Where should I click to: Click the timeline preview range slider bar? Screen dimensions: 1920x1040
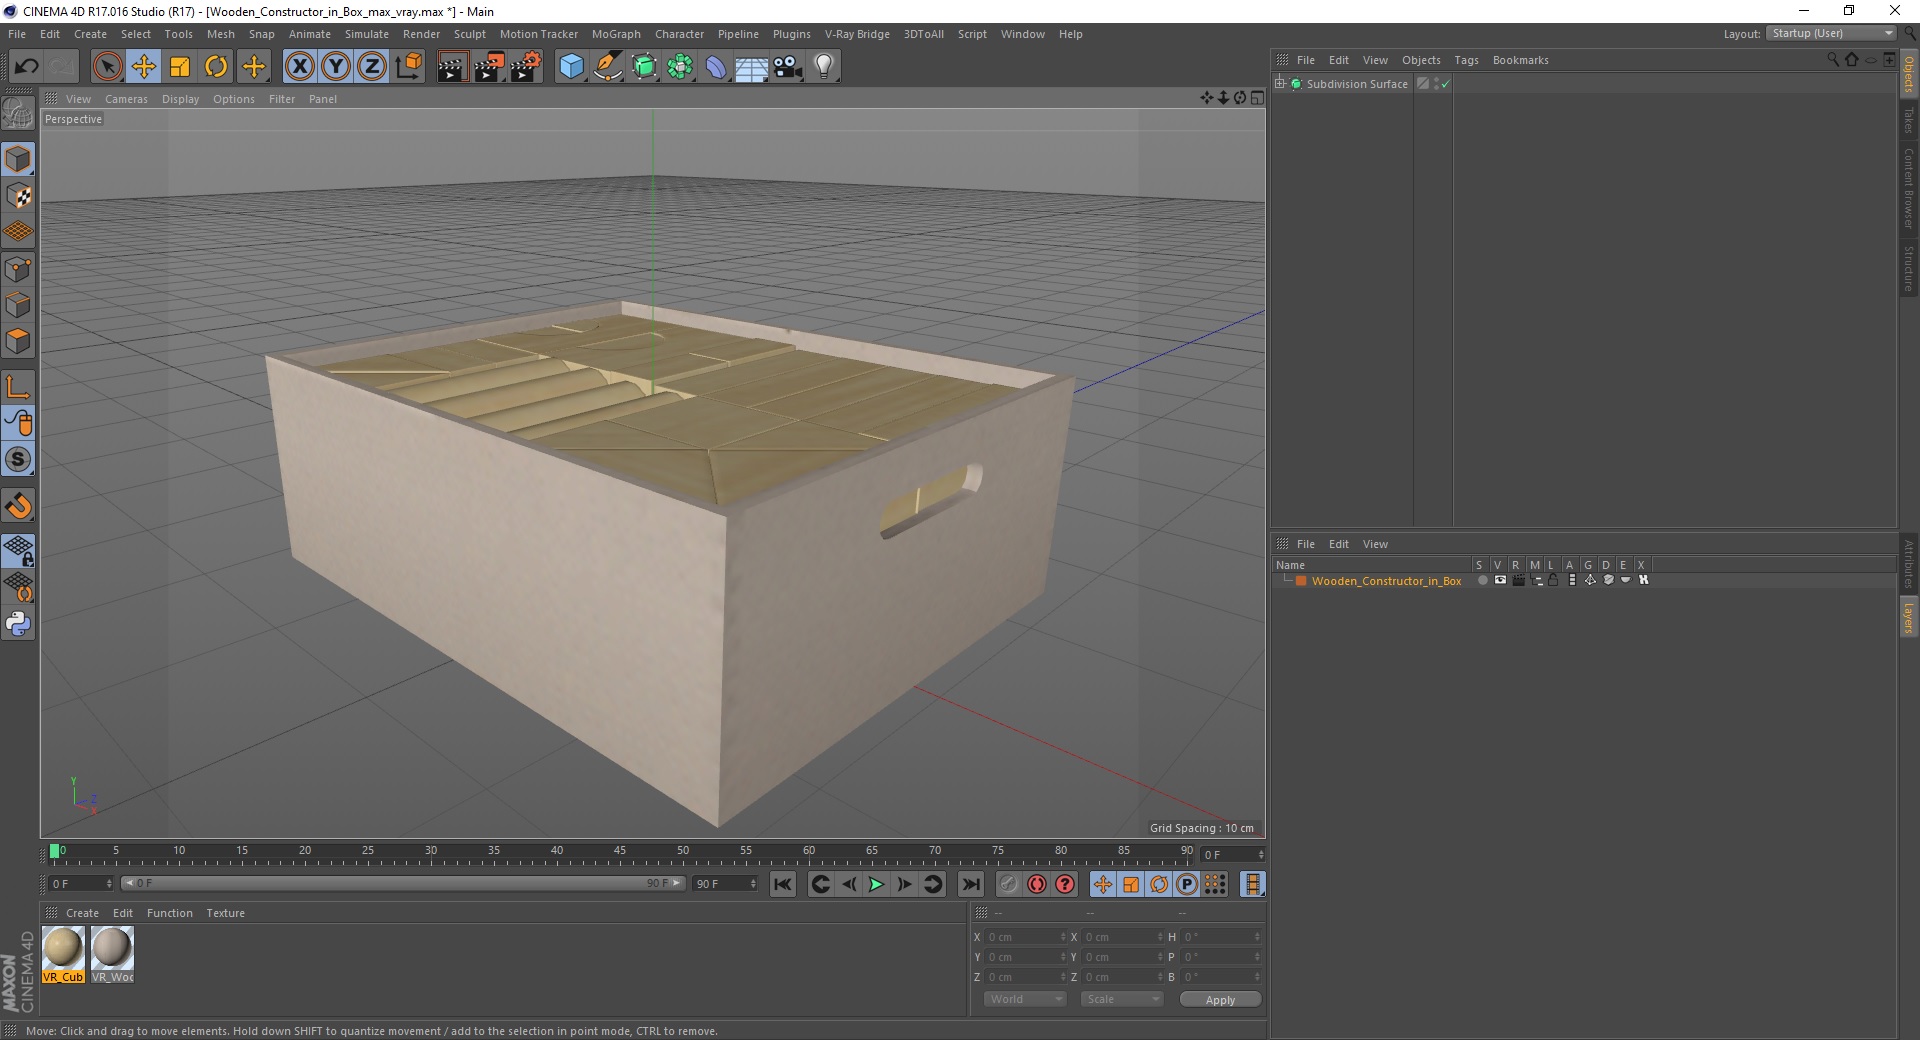click(403, 883)
